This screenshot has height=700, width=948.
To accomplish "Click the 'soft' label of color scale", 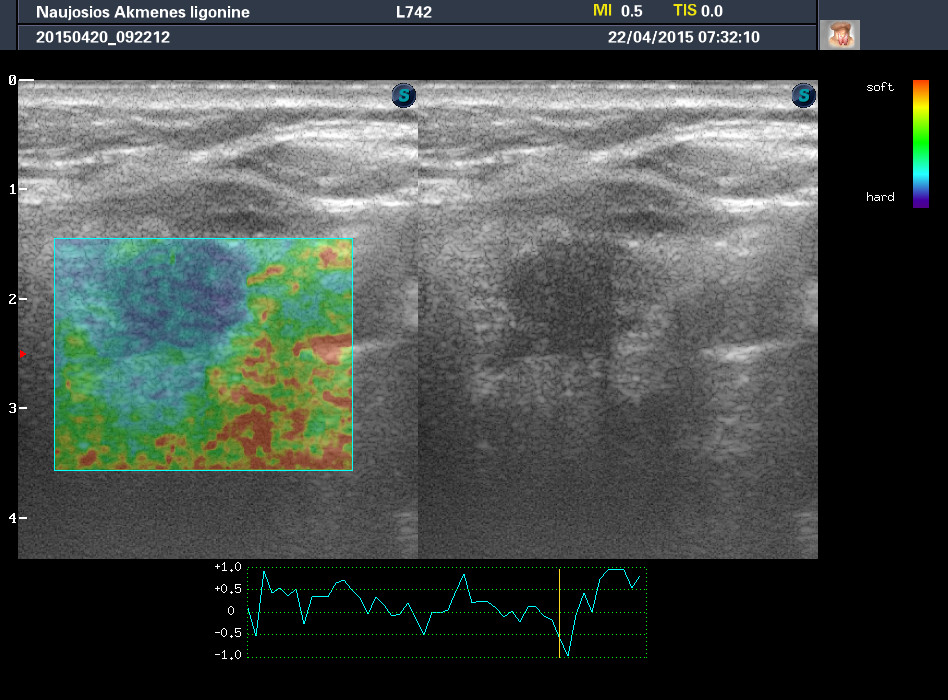I will pos(880,88).
